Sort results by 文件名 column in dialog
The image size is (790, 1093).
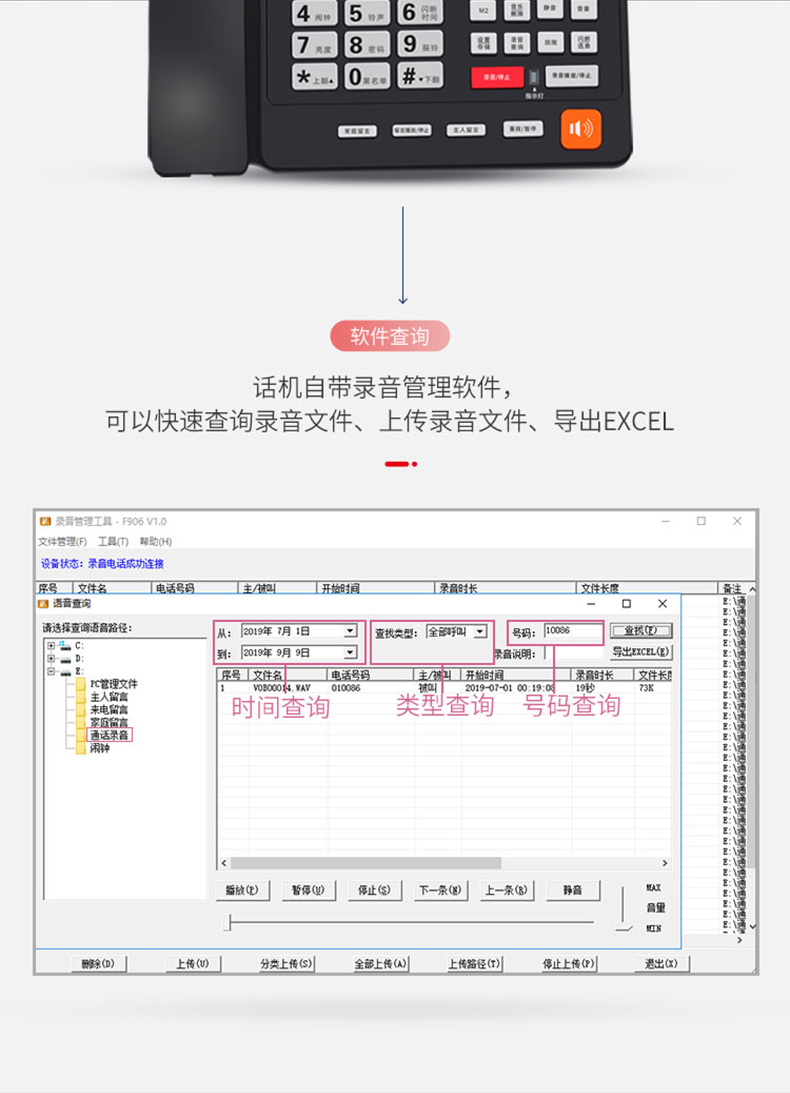(288, 675)
